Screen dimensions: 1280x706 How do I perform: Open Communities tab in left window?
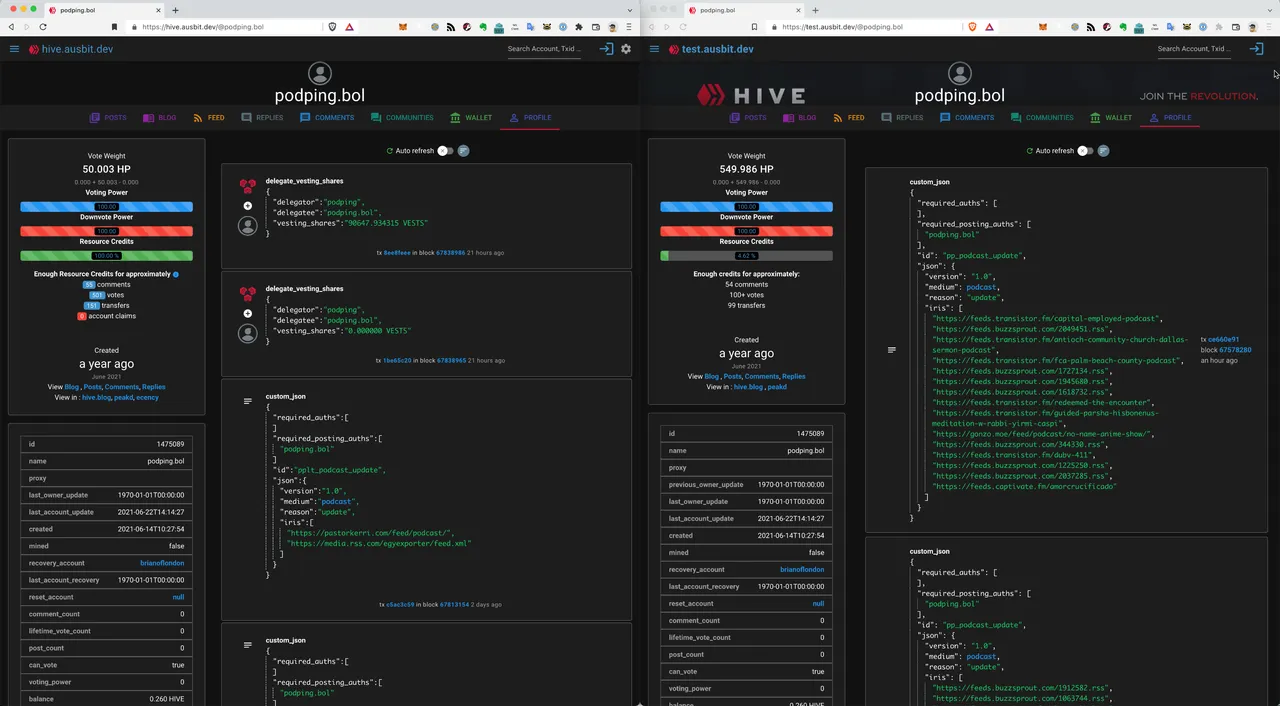402,118
